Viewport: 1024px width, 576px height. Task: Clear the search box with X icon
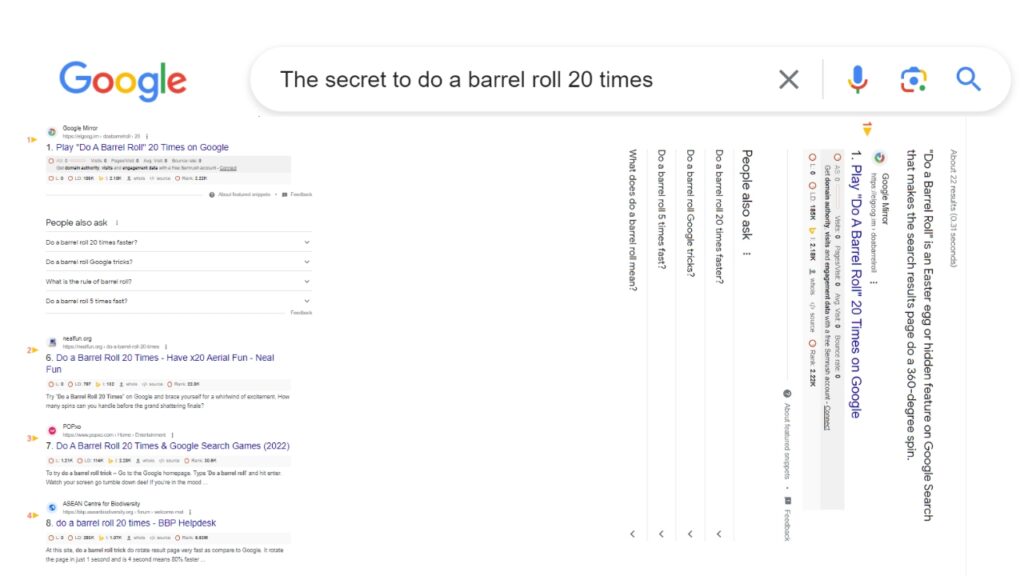(x=789, y=80)
